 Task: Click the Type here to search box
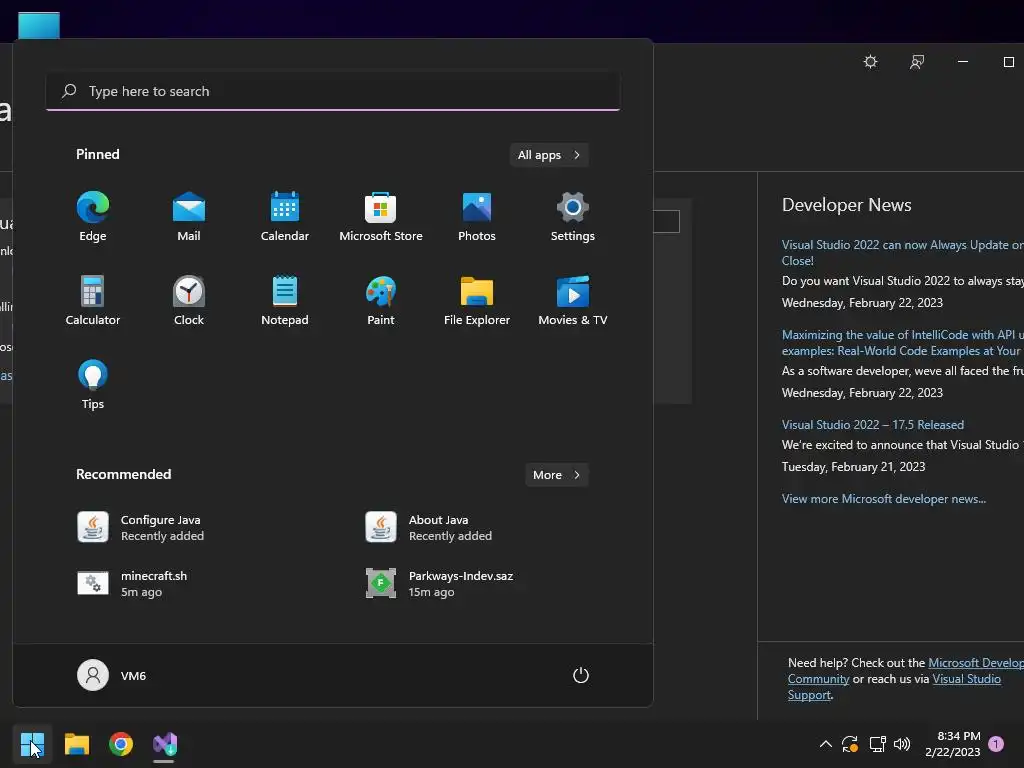[333, 91]
